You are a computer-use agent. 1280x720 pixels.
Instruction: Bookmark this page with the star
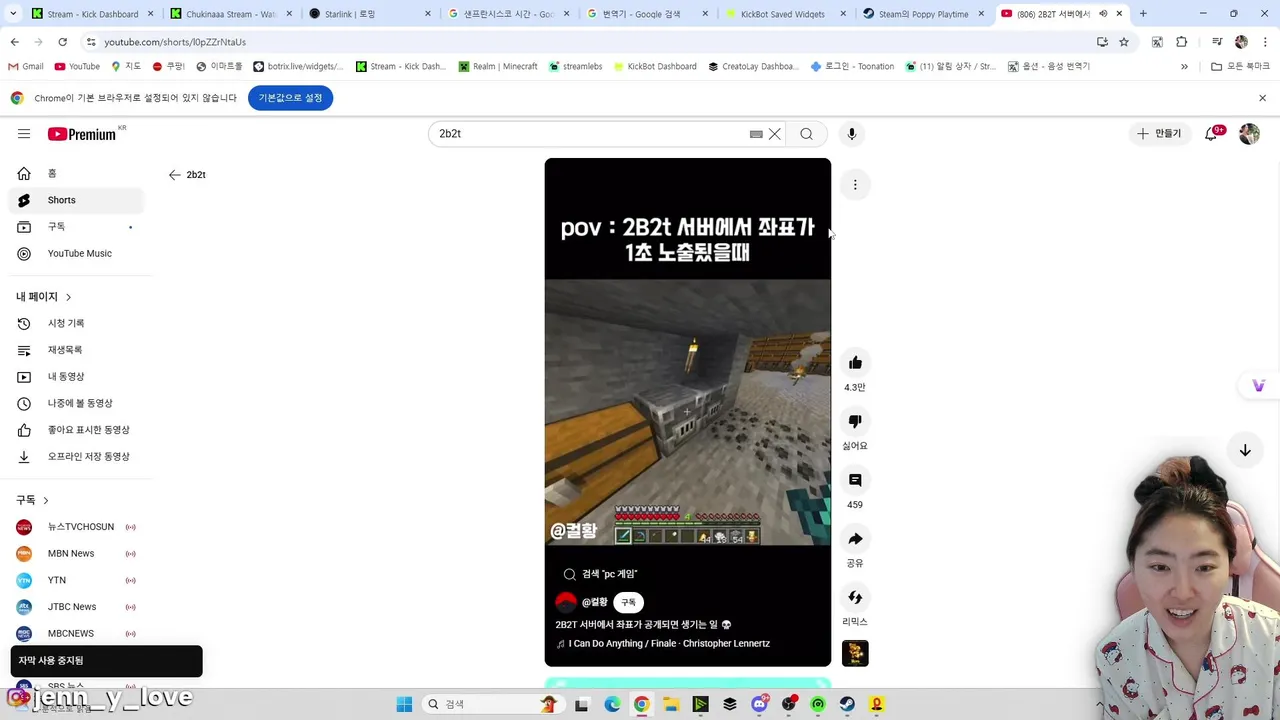(x=1124, y=42)
